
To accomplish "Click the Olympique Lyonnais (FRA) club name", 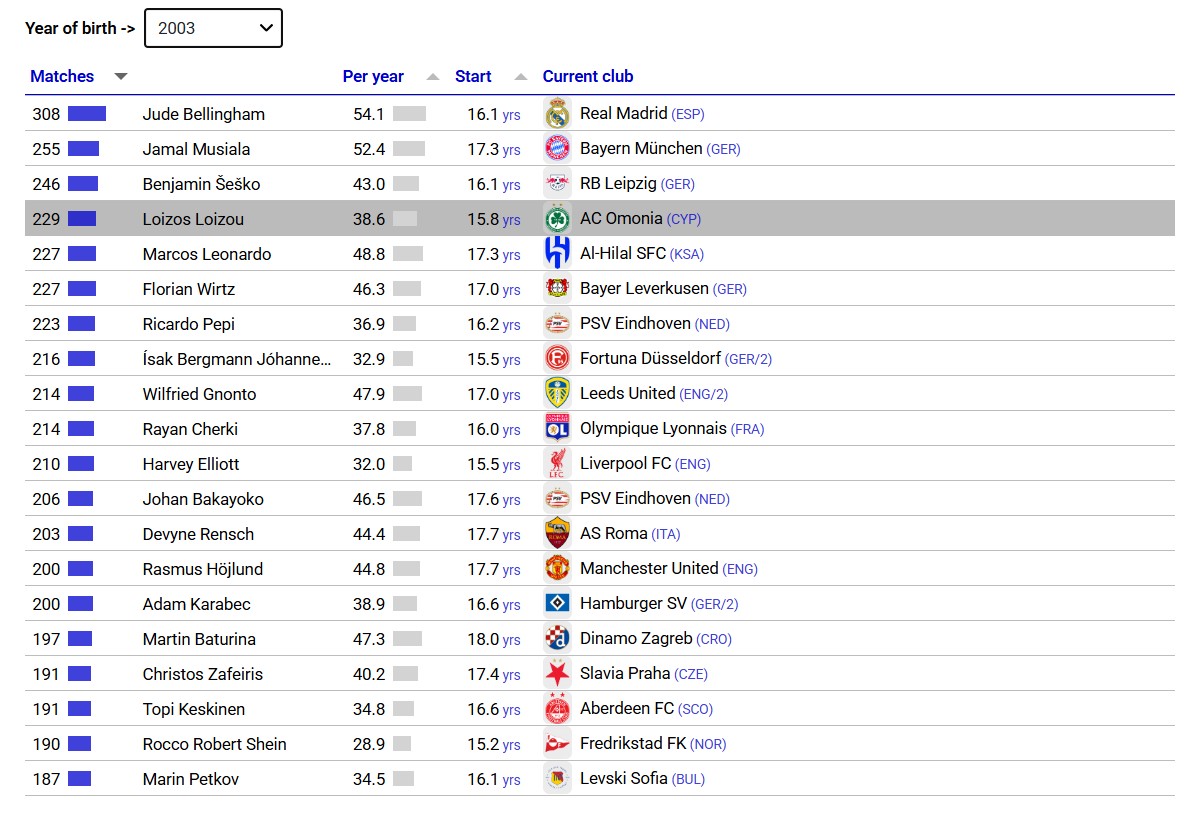I will 672,429.
